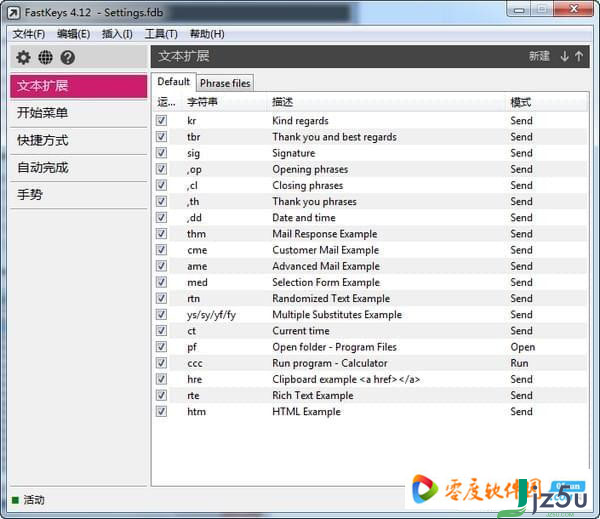Toggle checkbox for ccc Calculator entry
This screenshot has width=600, height=519.
[x=161, y=363]
